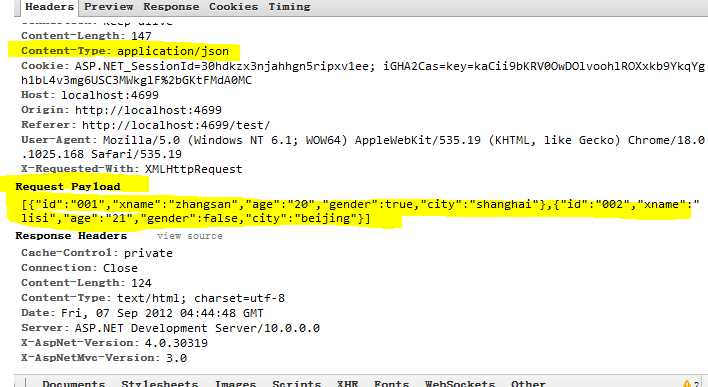Viewport: 708px width, 387px height.
Task: Select the 'Host: localhost:4699' header
Action: tap(90, 95)
